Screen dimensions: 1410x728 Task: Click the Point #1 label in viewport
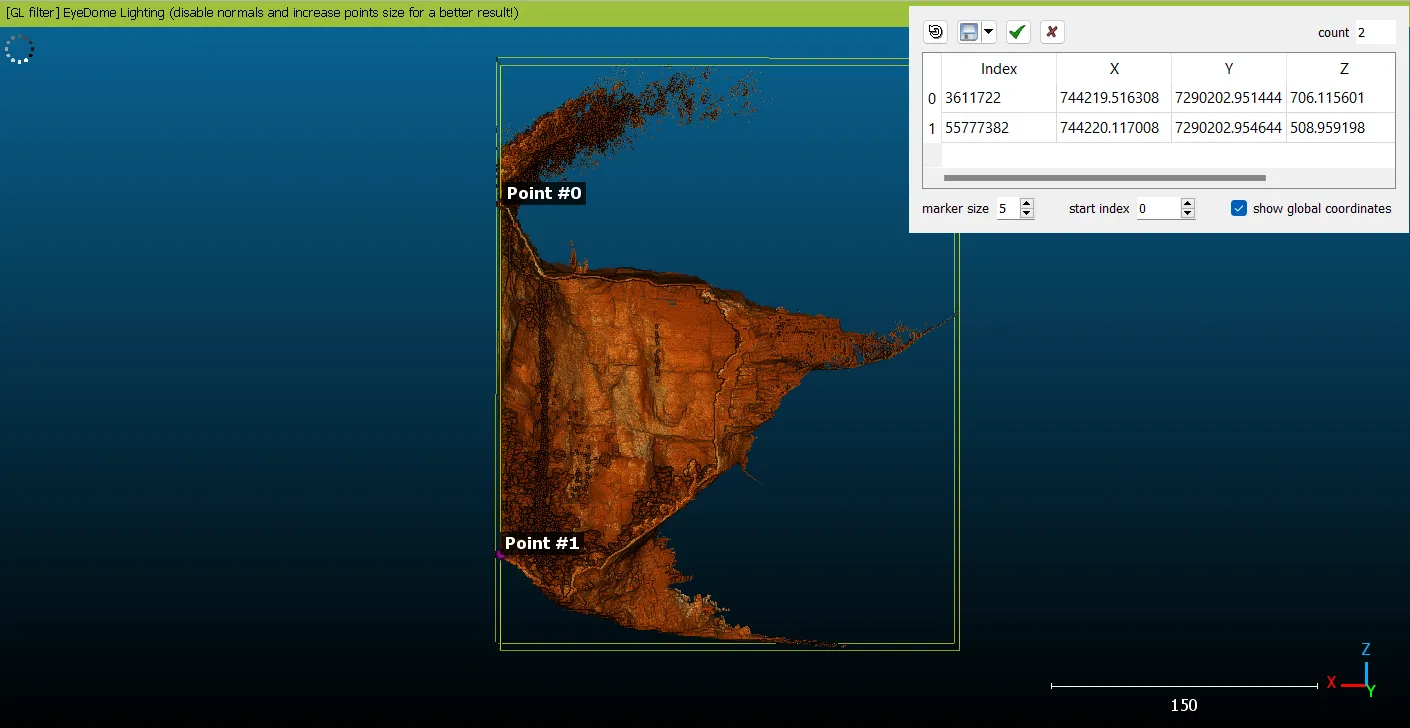[x=541, y=543]
